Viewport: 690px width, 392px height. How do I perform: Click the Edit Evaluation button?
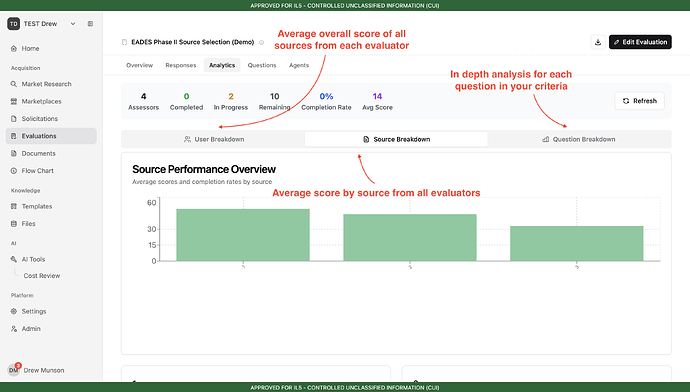pyautogui.click(x=640, y=42)
